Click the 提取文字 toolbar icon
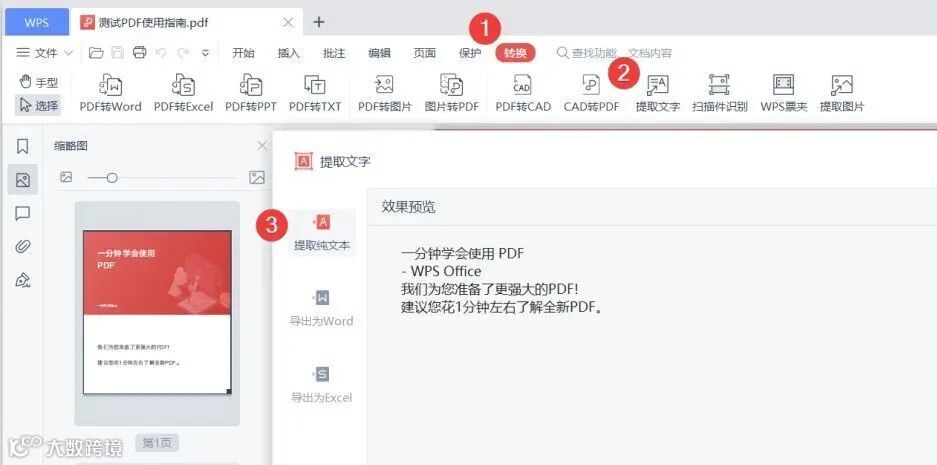 tap(658, 93)
